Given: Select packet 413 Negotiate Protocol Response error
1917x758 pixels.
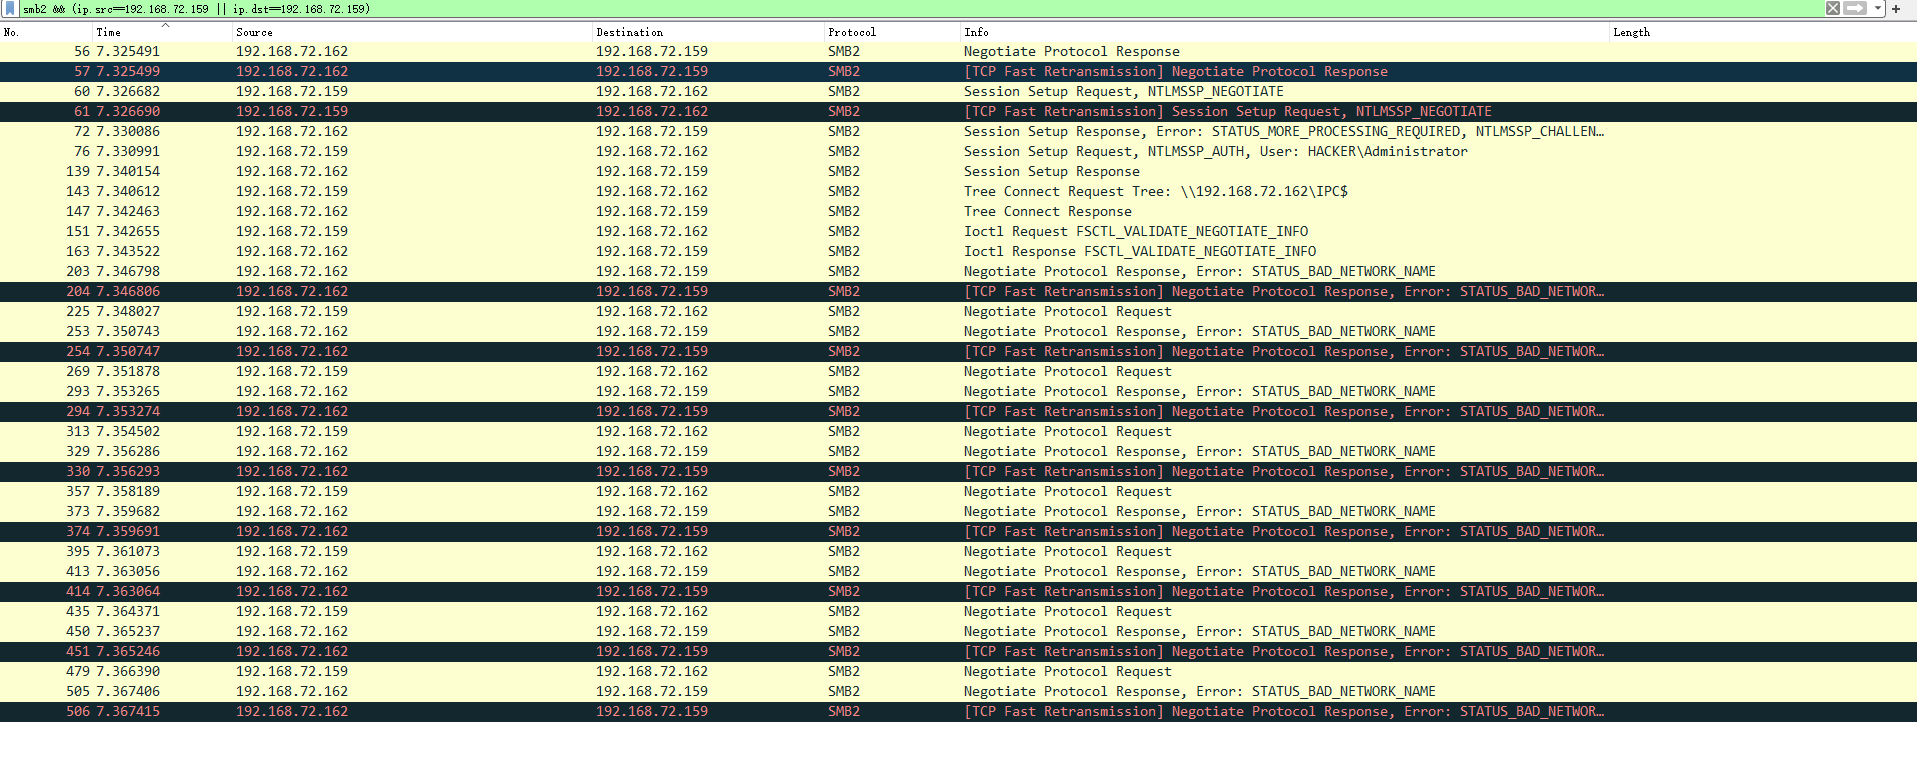Looking at the screenshot, I should (958, 572).
